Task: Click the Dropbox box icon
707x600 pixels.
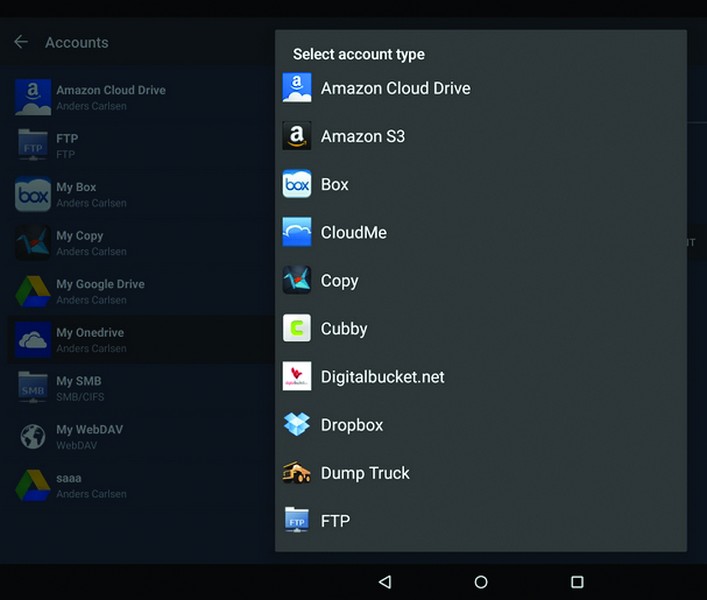Action: (x=297, y=424)
